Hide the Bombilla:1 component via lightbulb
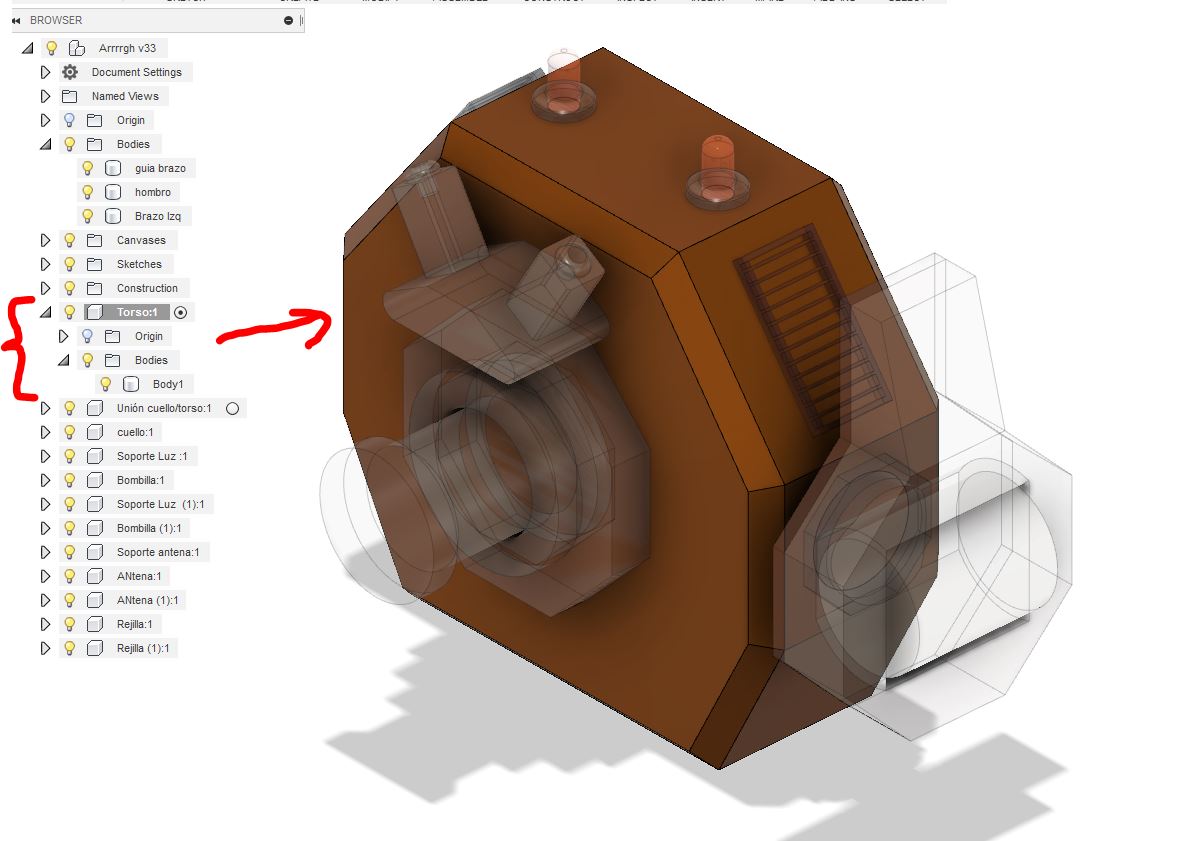The image size is (1199, 841). (x=69, y=480)
